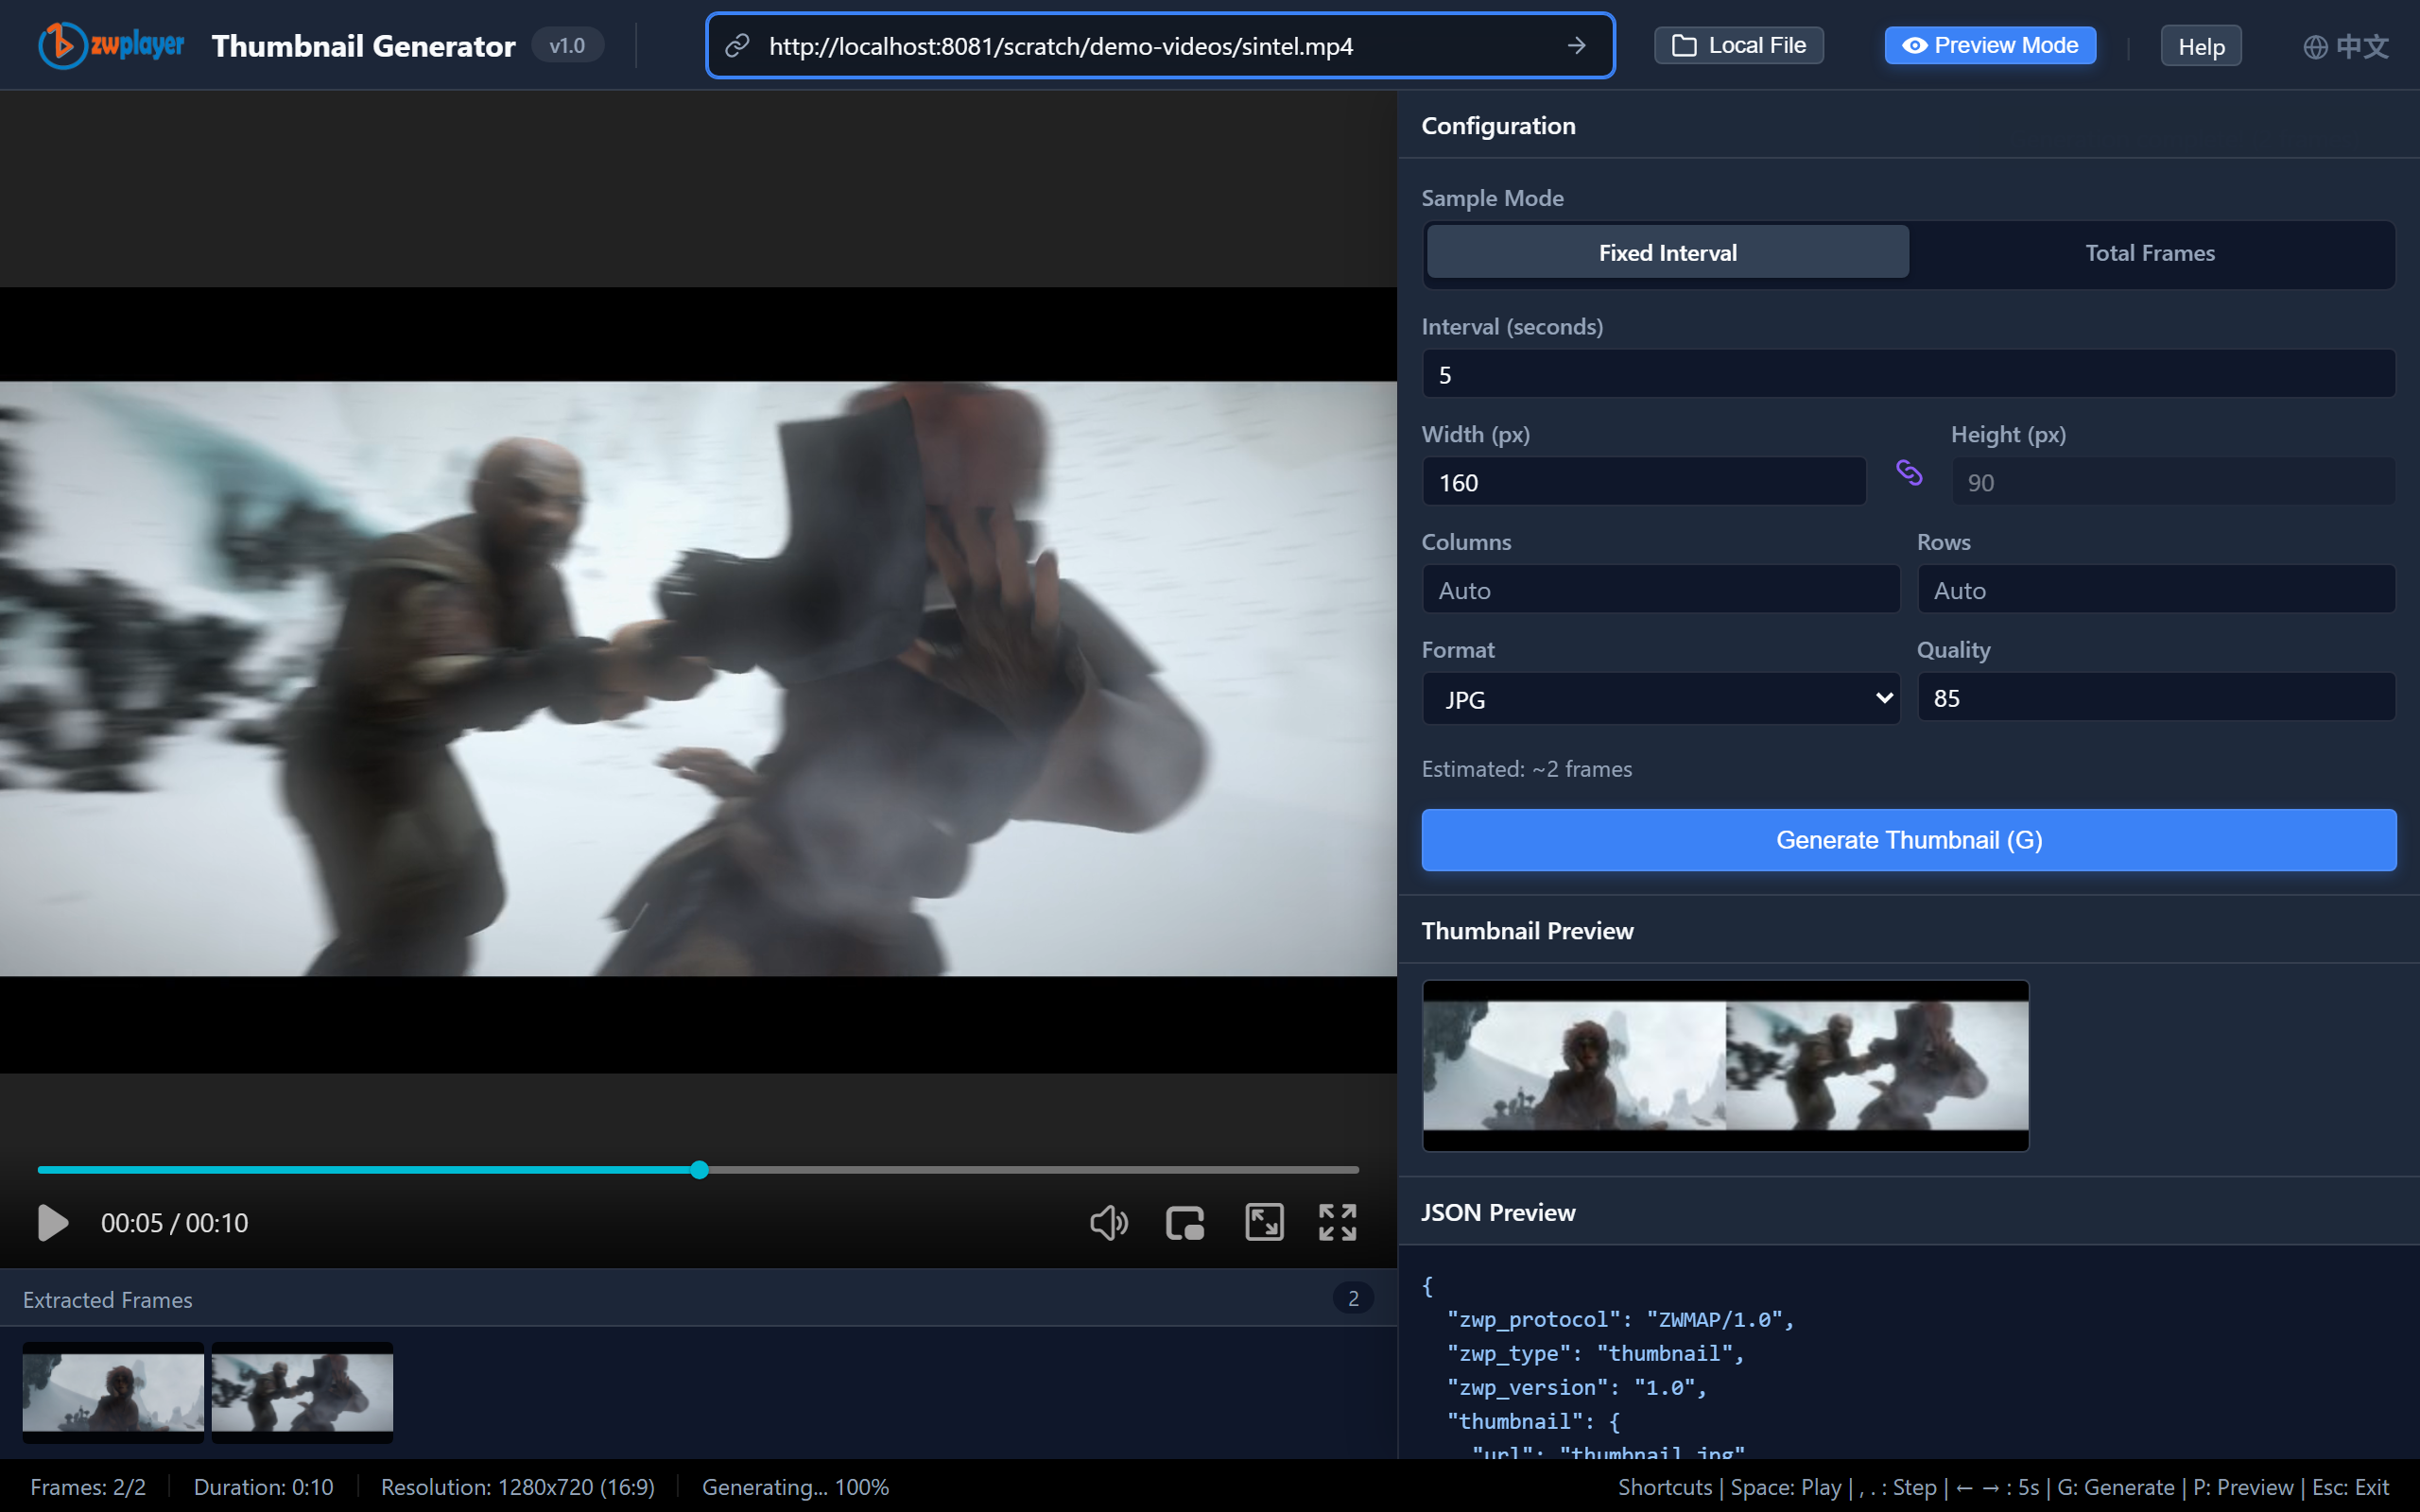Click the "Estimated: ~2 frames" text
Screen dimensions: 2420x1512
click(x=1526, y=769)
